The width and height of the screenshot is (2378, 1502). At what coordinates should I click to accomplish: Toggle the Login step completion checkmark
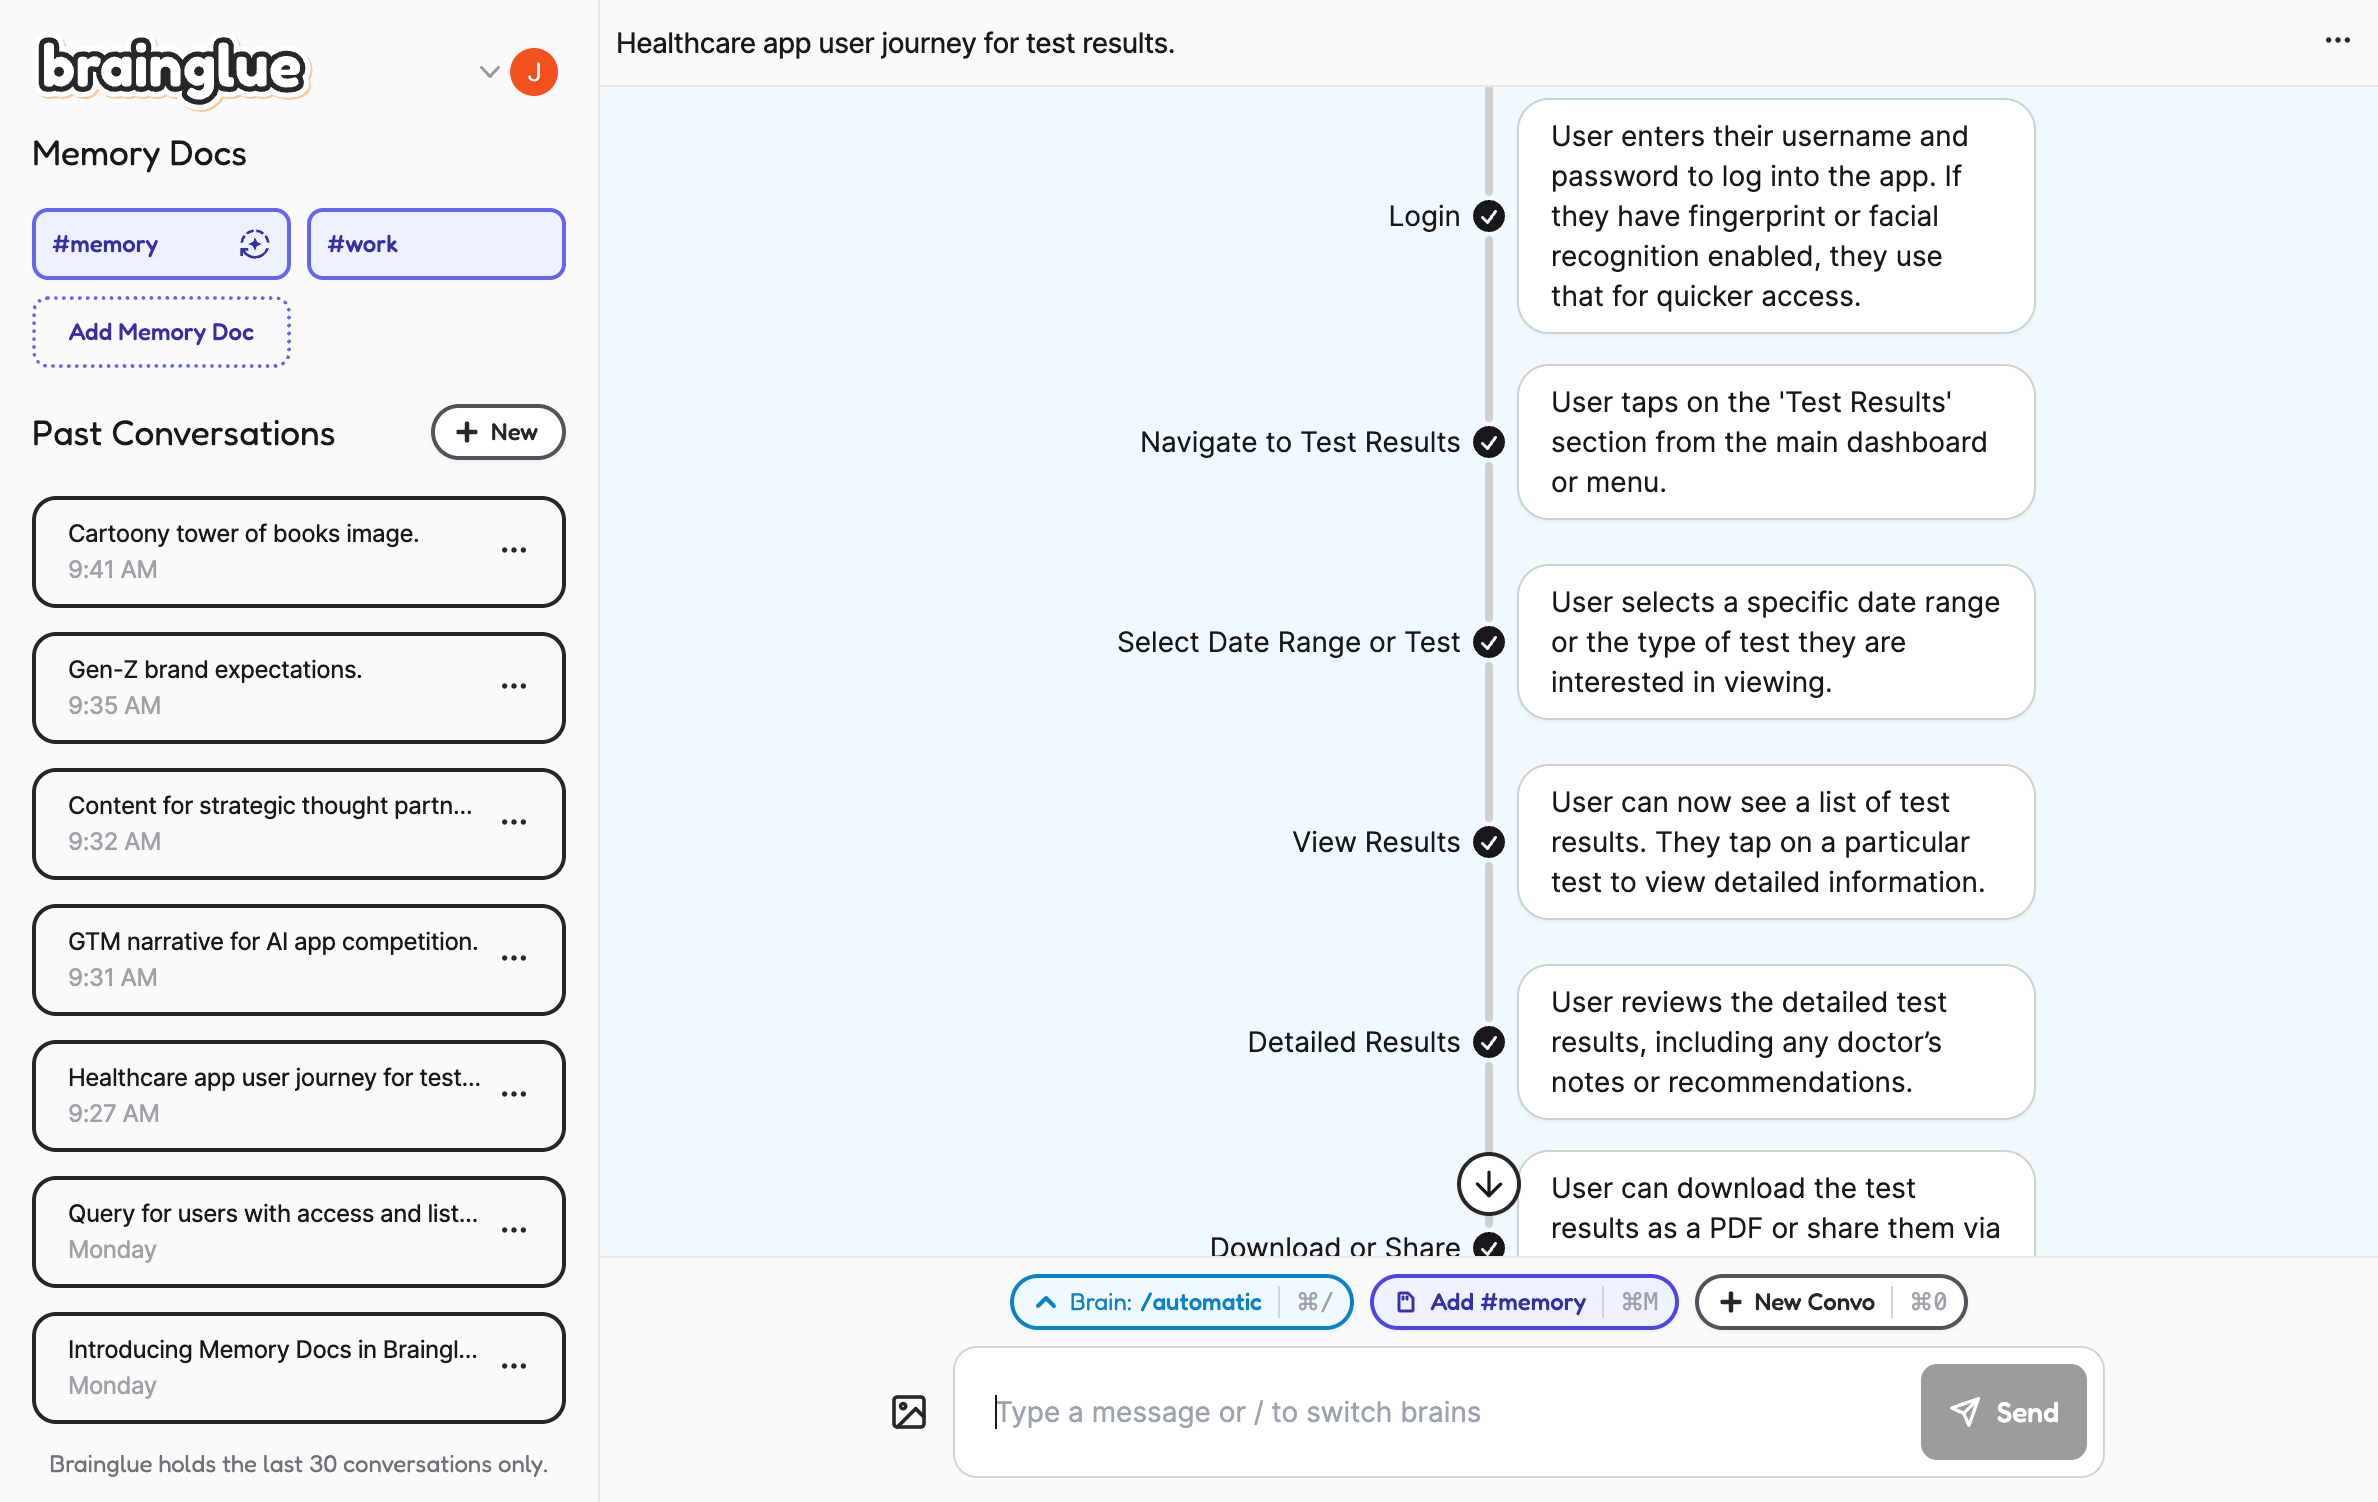1489,216
